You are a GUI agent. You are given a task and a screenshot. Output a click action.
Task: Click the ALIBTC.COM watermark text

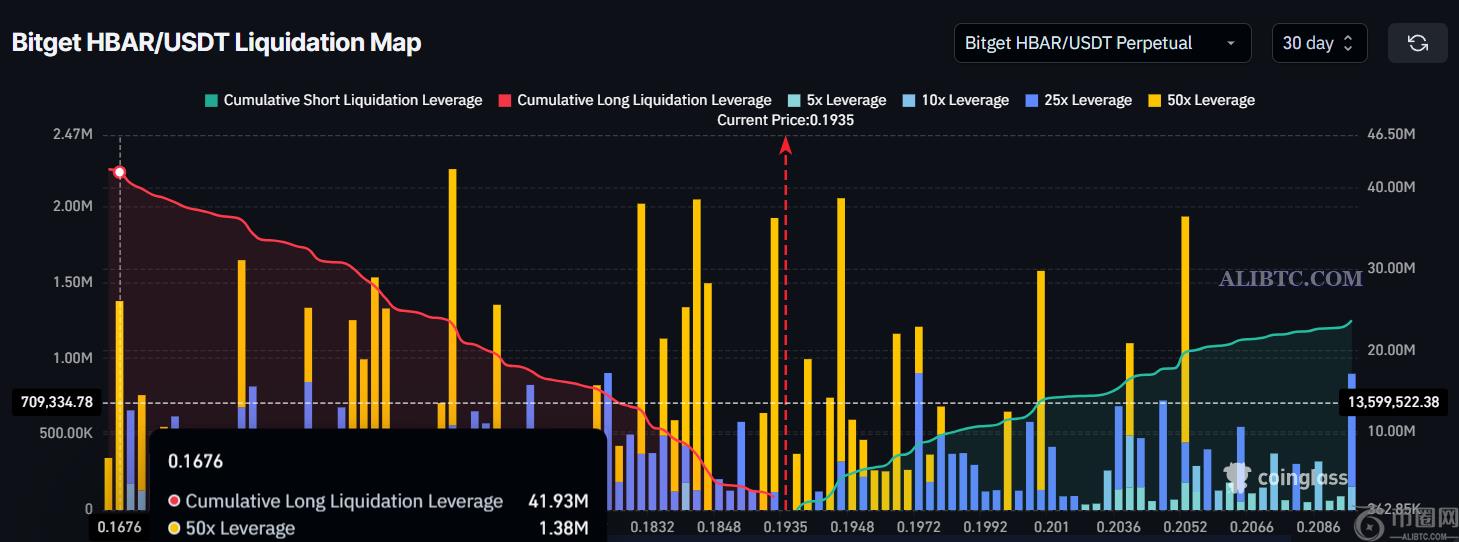pyautogui.click(x=1290, y=279)
